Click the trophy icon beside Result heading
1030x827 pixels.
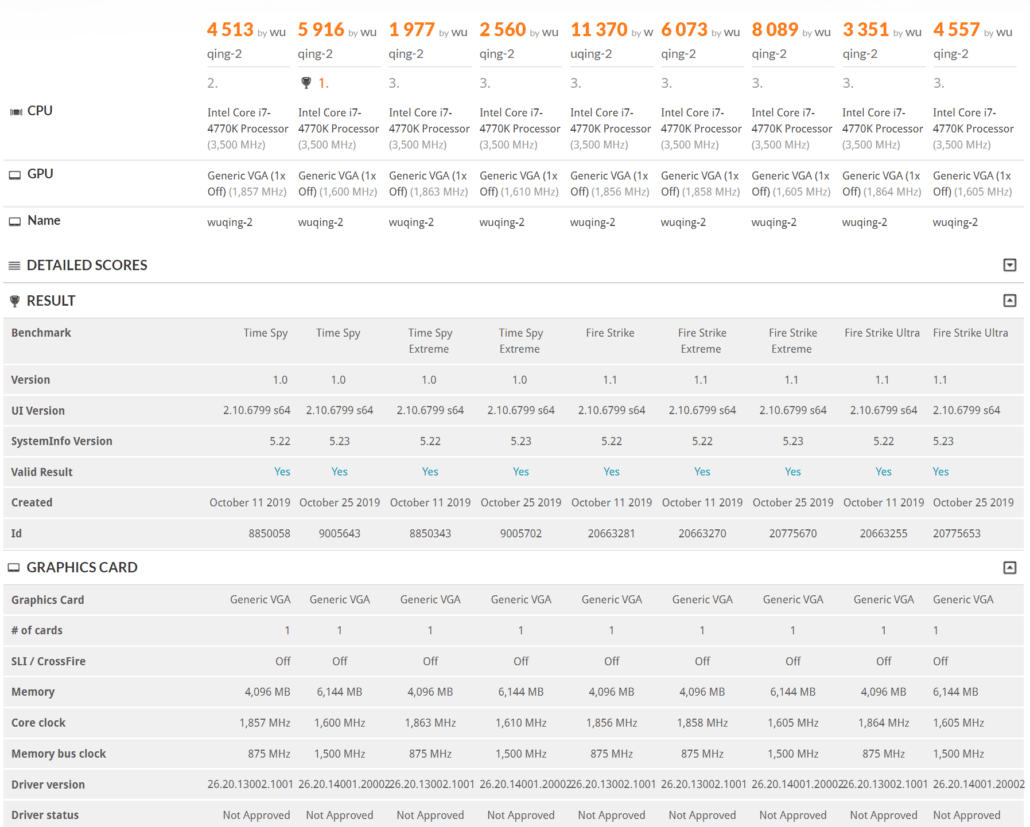click(x=14, y=301)
